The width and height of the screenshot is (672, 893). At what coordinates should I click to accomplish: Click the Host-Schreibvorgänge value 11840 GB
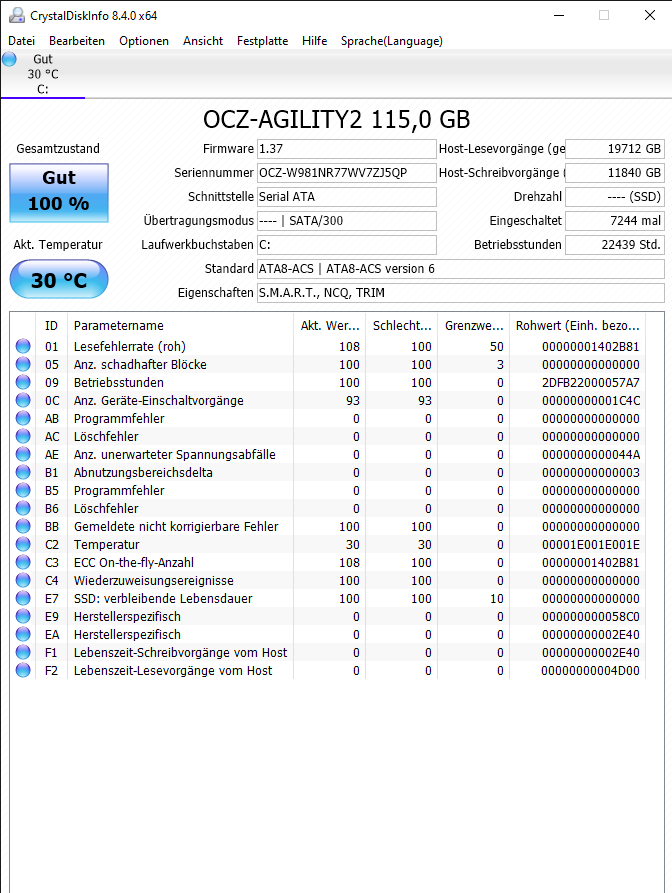pos(615,173)
